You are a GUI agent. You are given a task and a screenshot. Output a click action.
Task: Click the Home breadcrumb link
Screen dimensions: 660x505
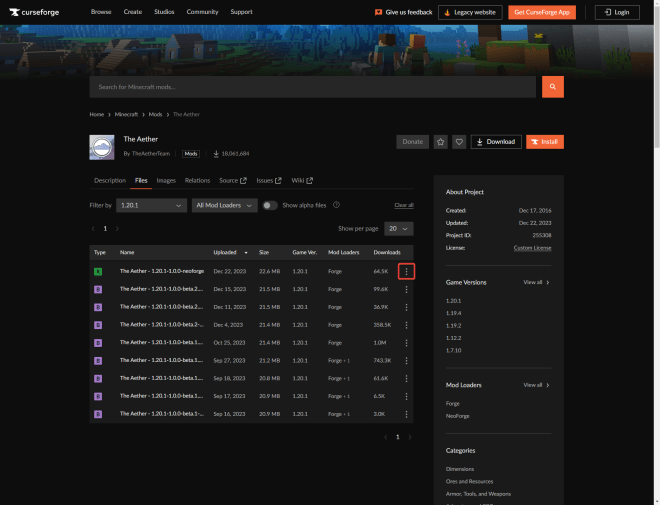96,114
